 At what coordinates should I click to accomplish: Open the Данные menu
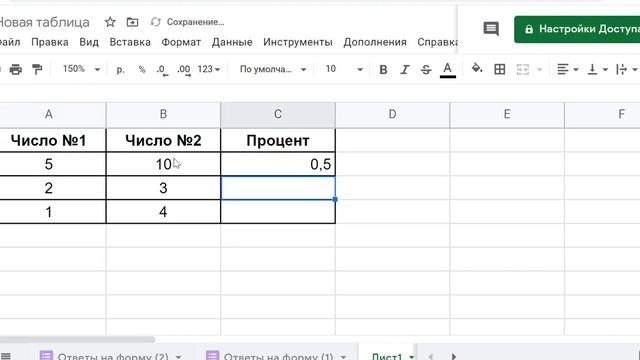(232, 42)
